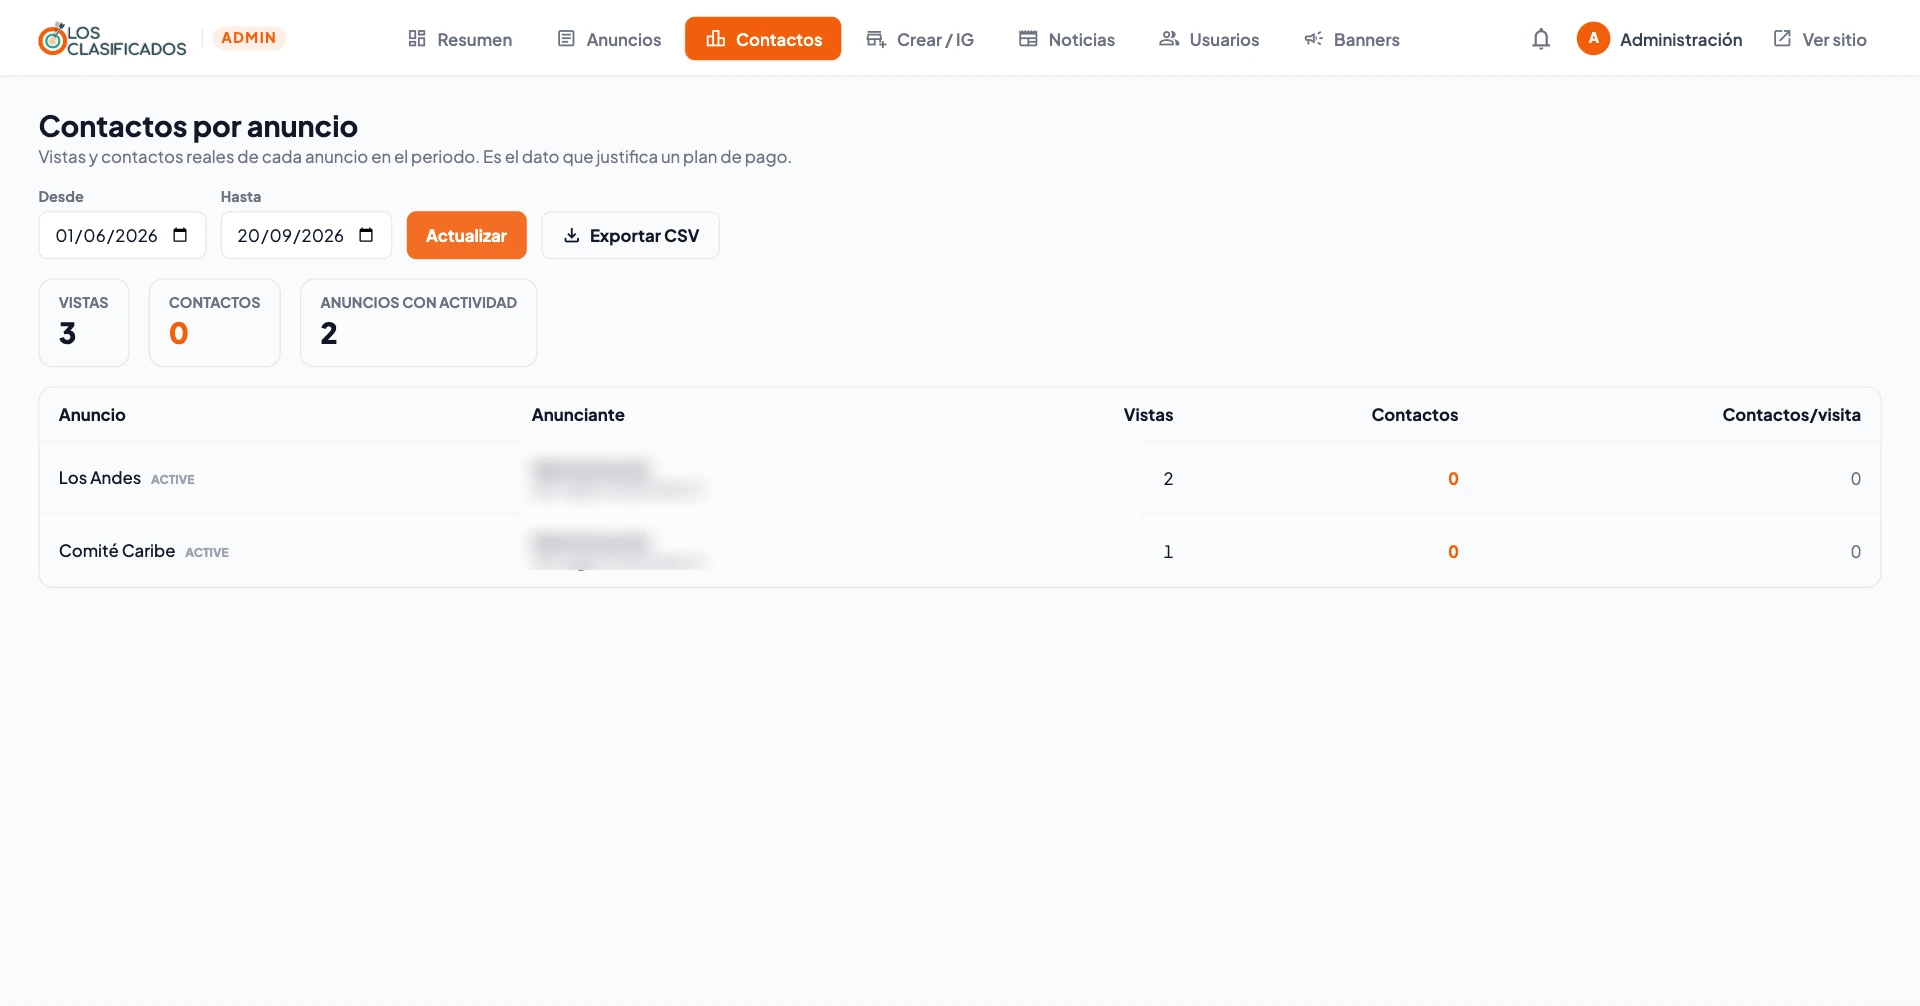Click vistas value 1 for Comité Caribe
The width and height of the screenshot is (1920, 1006).
click(x=1168, y=552)
